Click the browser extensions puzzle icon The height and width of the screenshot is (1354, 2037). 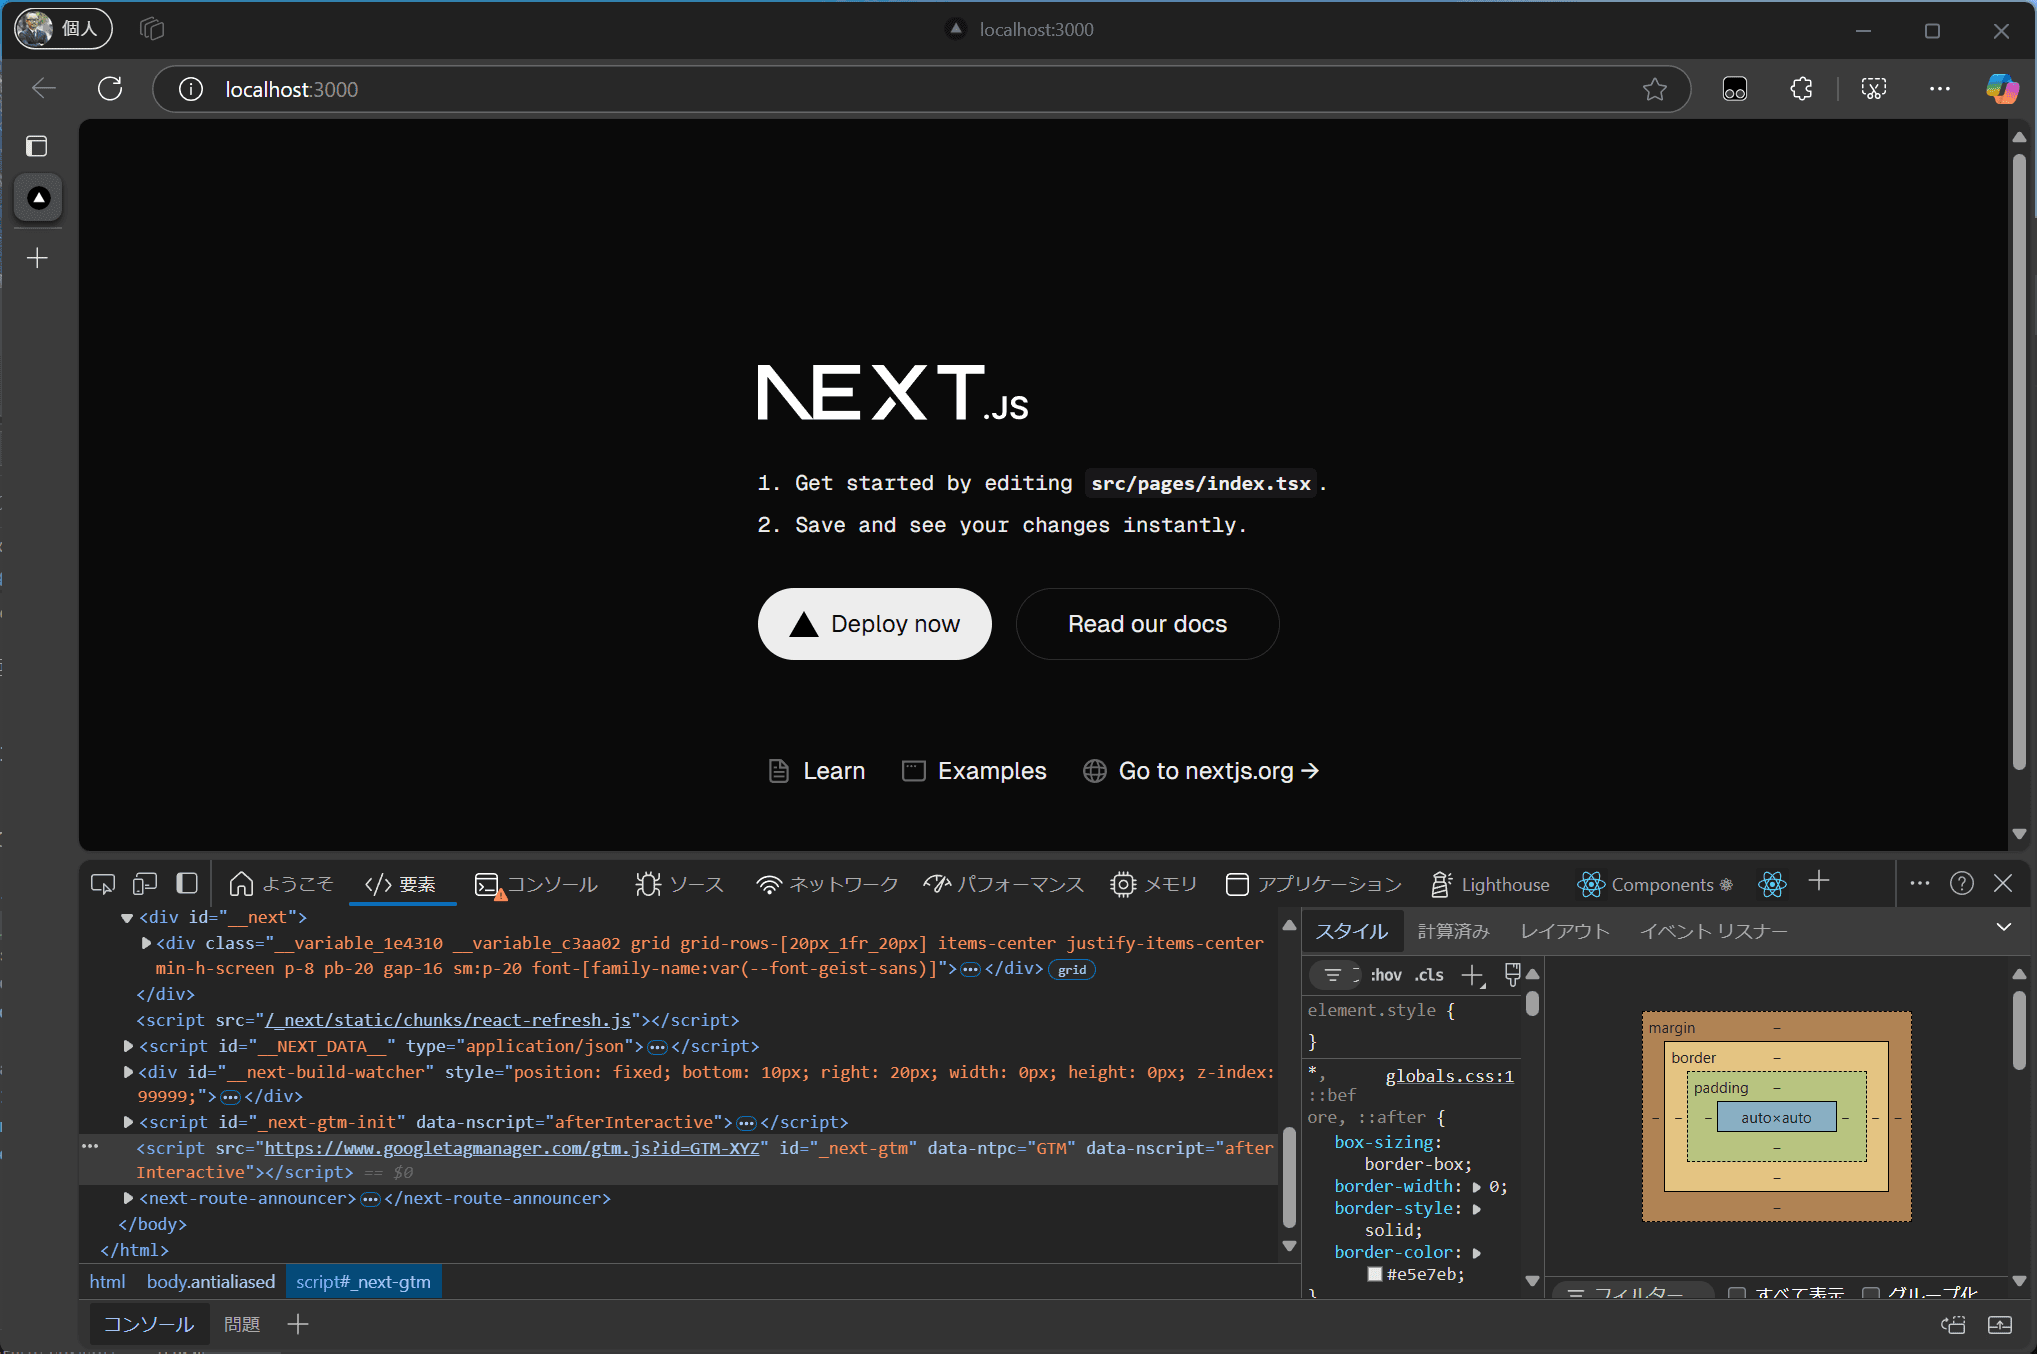[x=1801, y=89]
